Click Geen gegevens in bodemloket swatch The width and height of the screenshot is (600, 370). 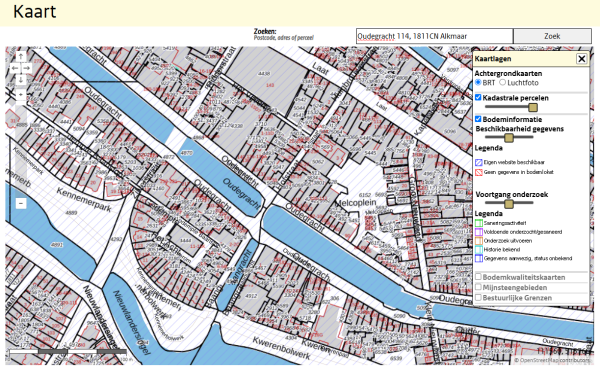[x=479, y=172]
